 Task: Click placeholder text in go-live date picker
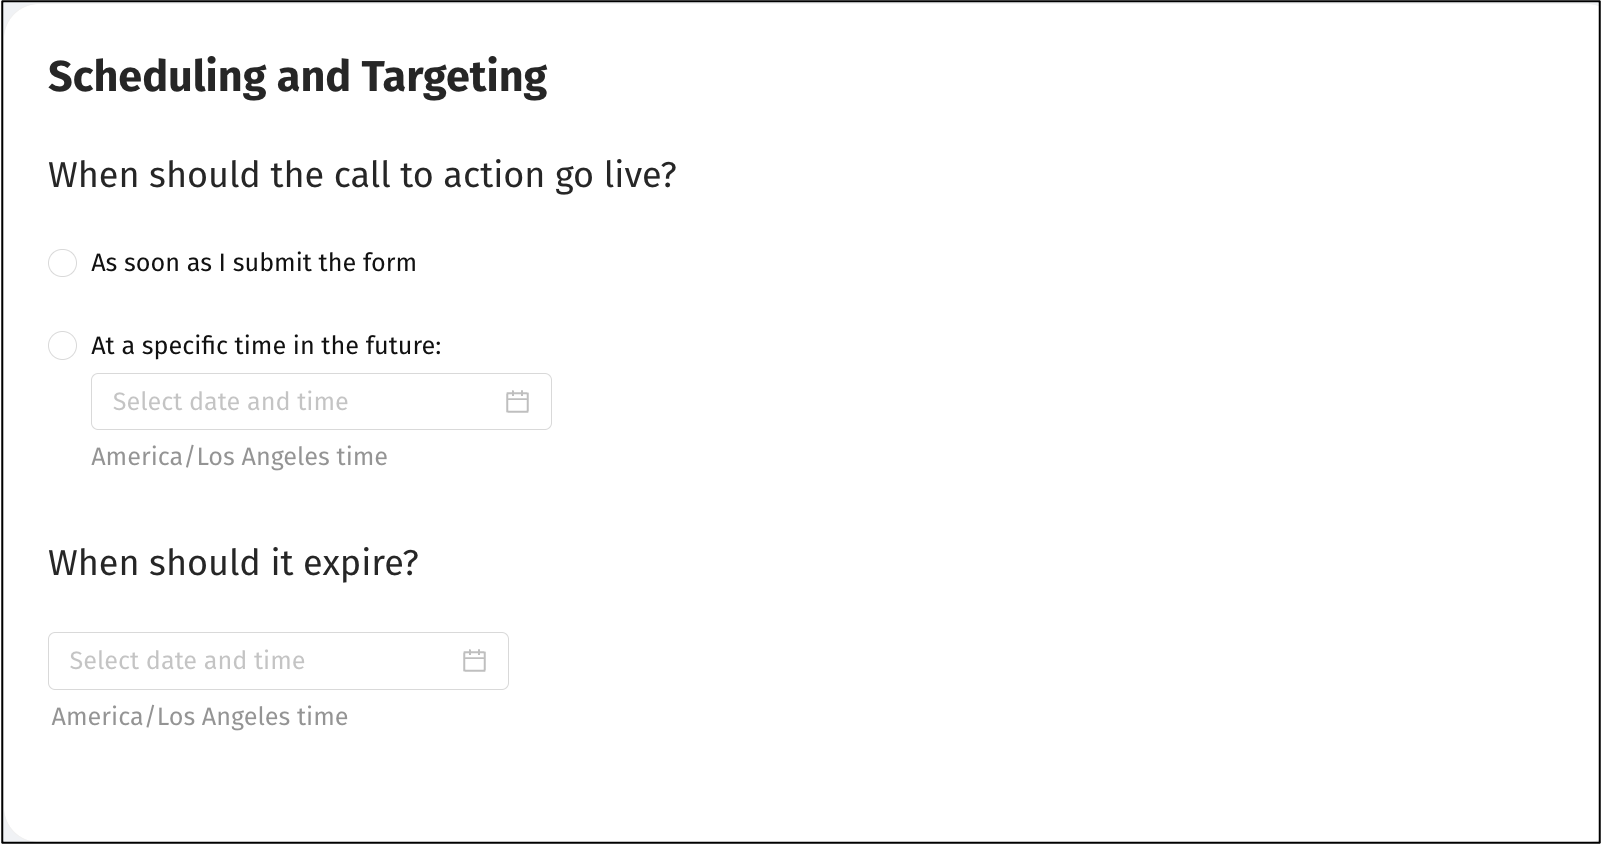point(230,402)
